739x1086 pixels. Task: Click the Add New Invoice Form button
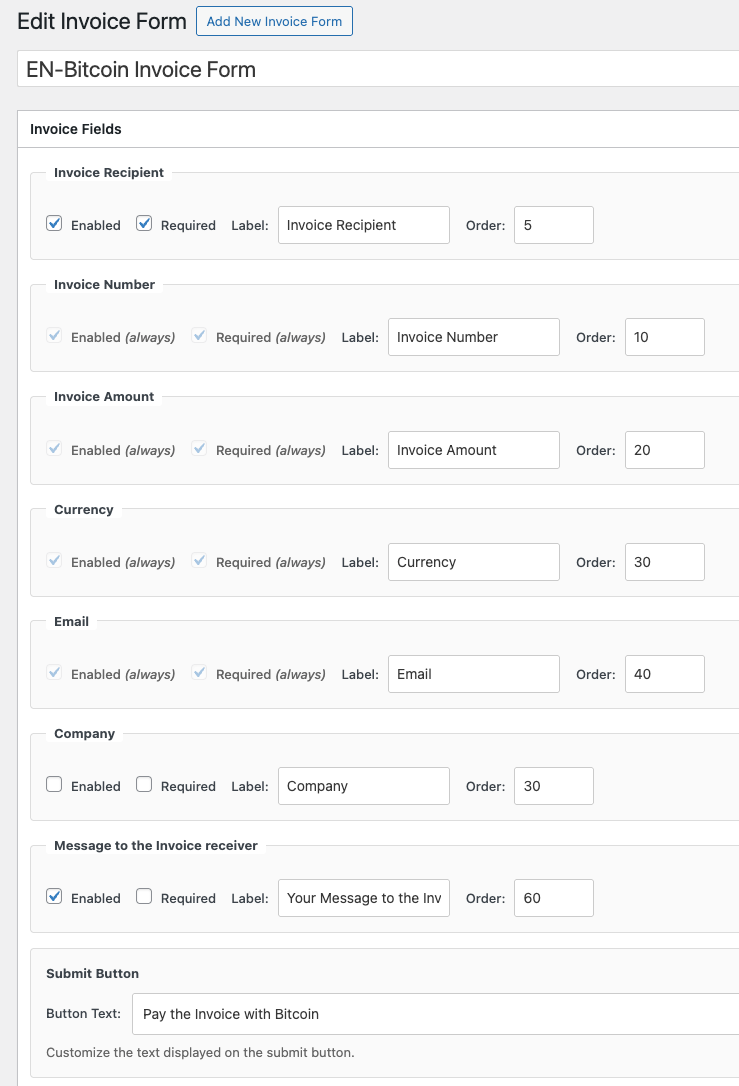(x=274, y=21)
